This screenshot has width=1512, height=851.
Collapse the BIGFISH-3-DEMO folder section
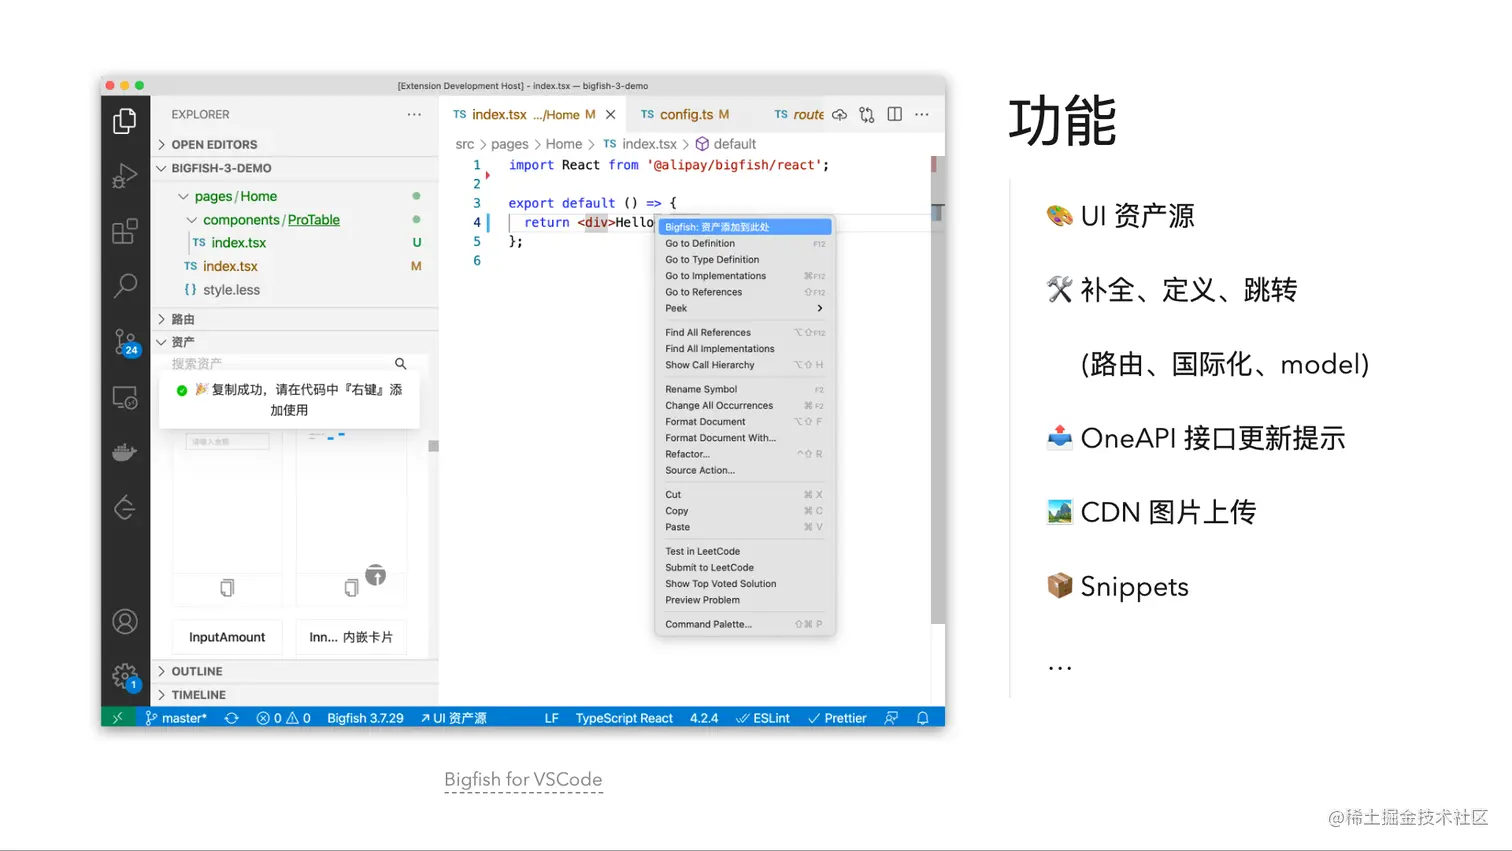tap(295, 168)
